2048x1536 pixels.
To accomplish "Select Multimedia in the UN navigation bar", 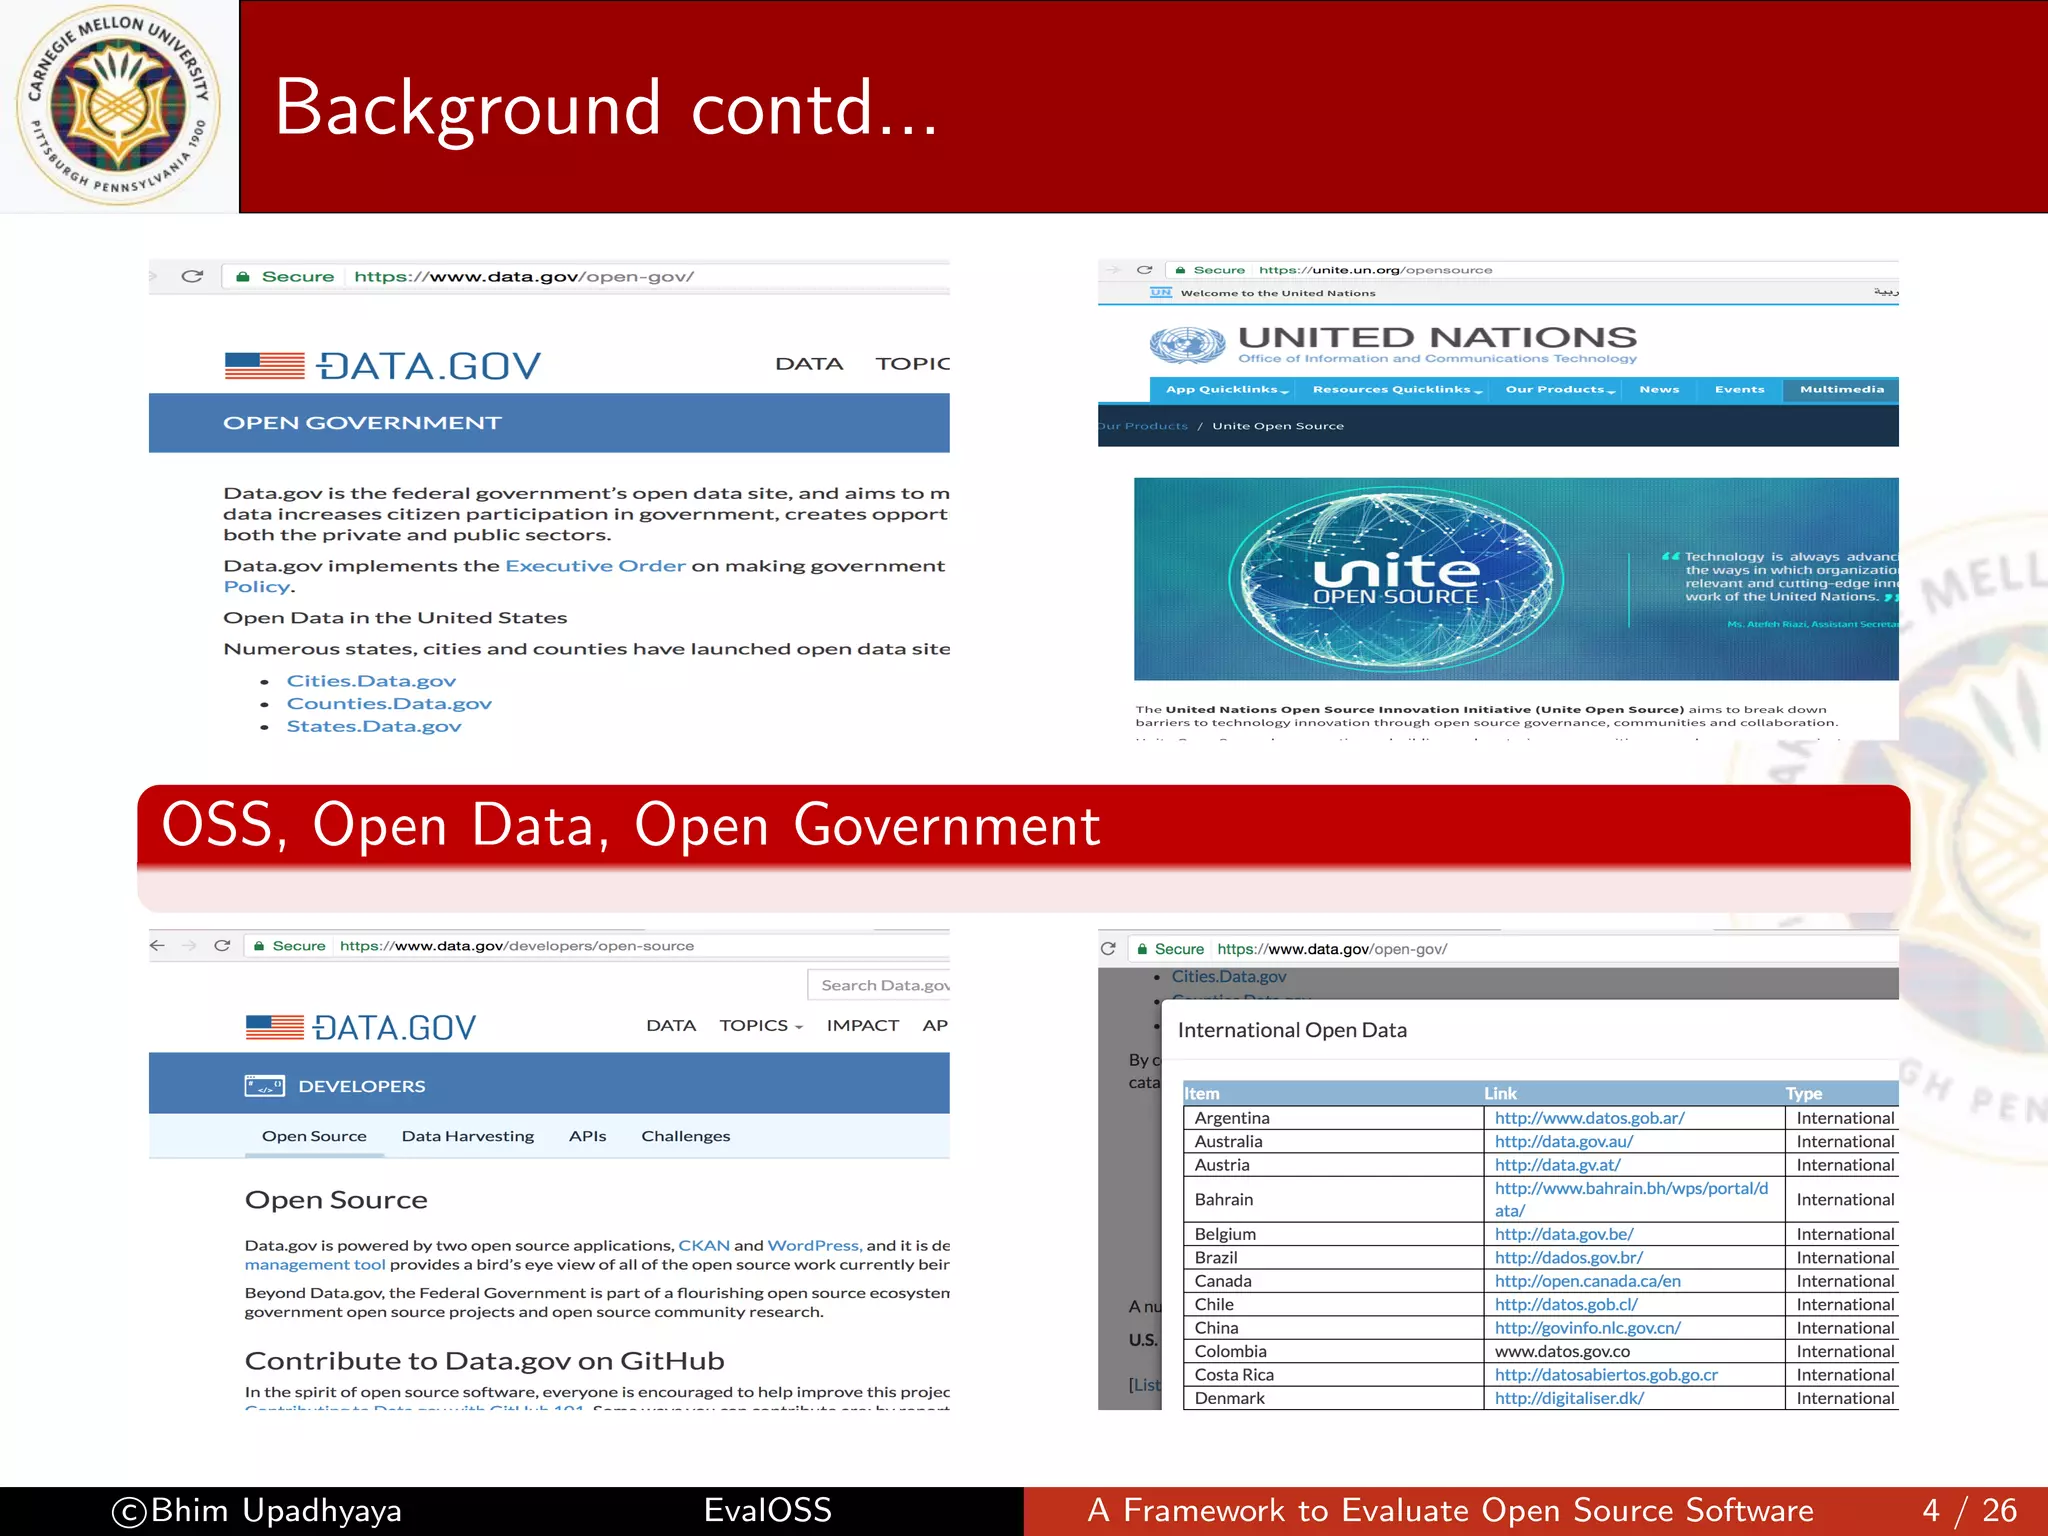I will (1841, 390).
